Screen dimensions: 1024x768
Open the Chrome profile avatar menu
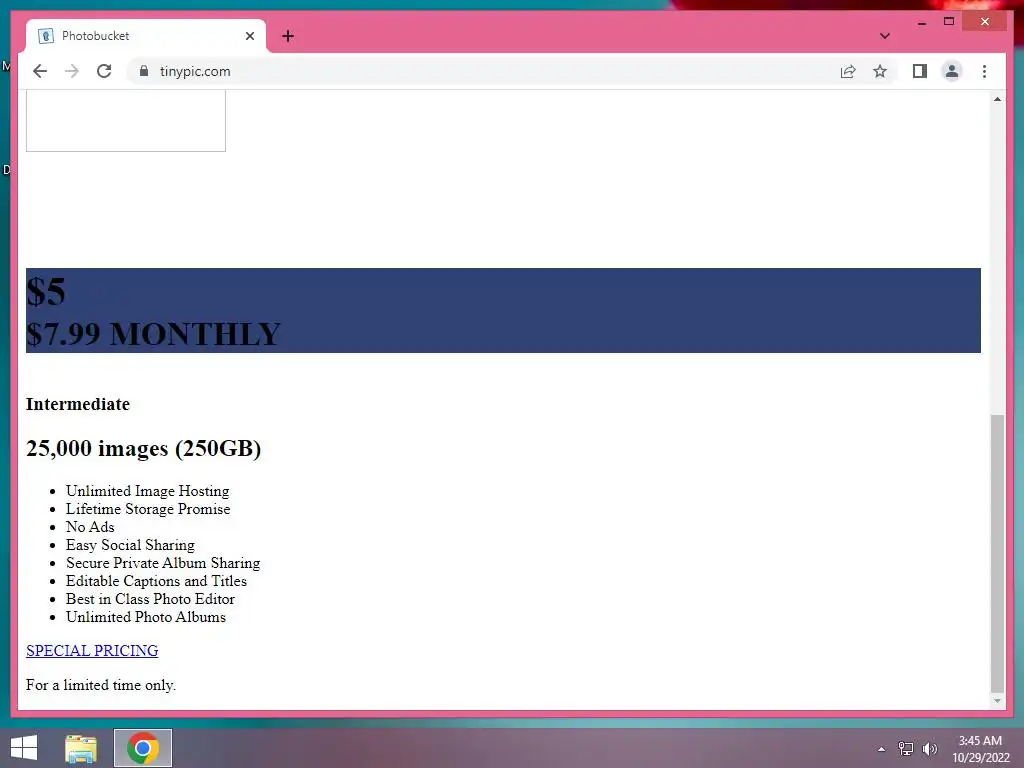pos(952,71)
